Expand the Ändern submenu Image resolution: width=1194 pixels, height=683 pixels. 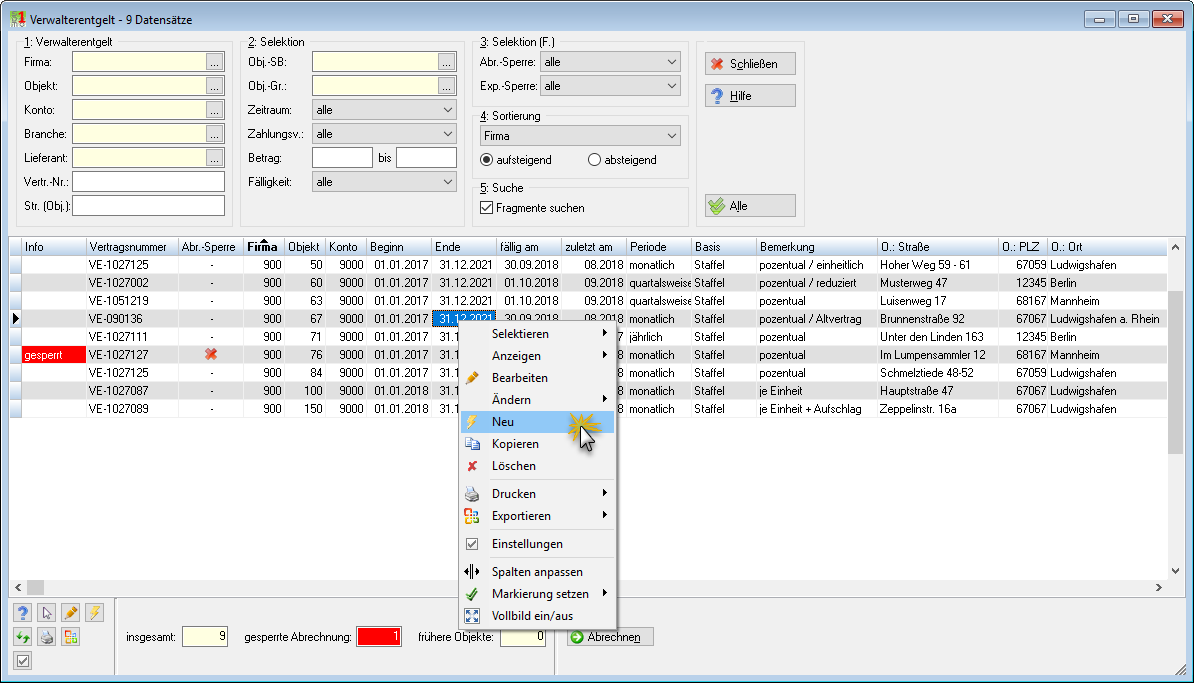tap(538, 400)
